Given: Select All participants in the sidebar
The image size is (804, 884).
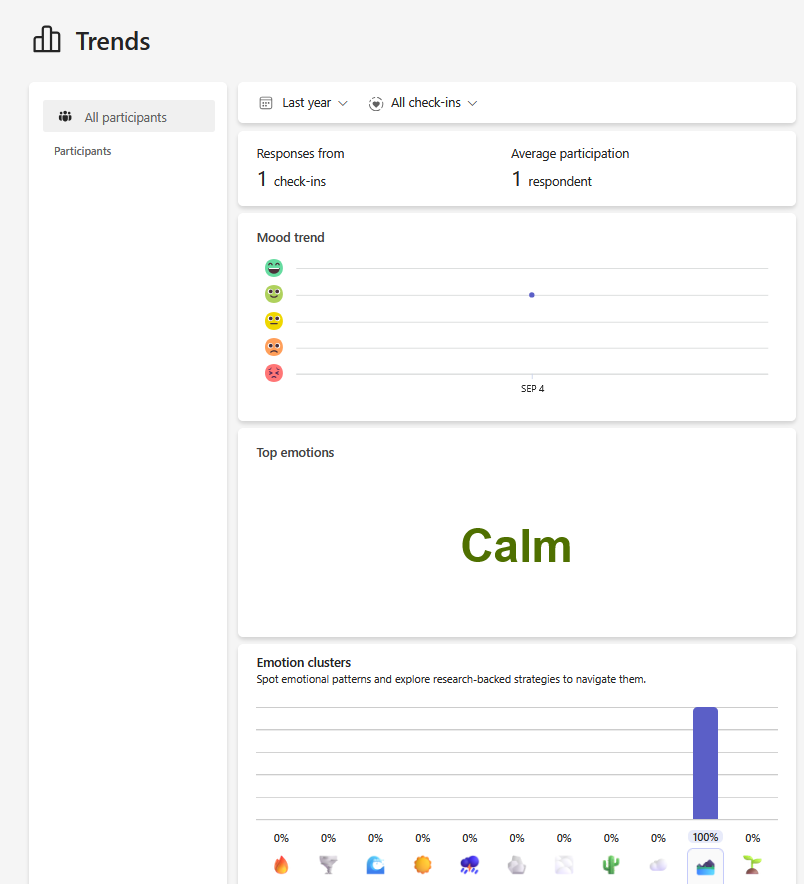Looking at the screenshot, I should pyautogui.click(x=129, y=117).
